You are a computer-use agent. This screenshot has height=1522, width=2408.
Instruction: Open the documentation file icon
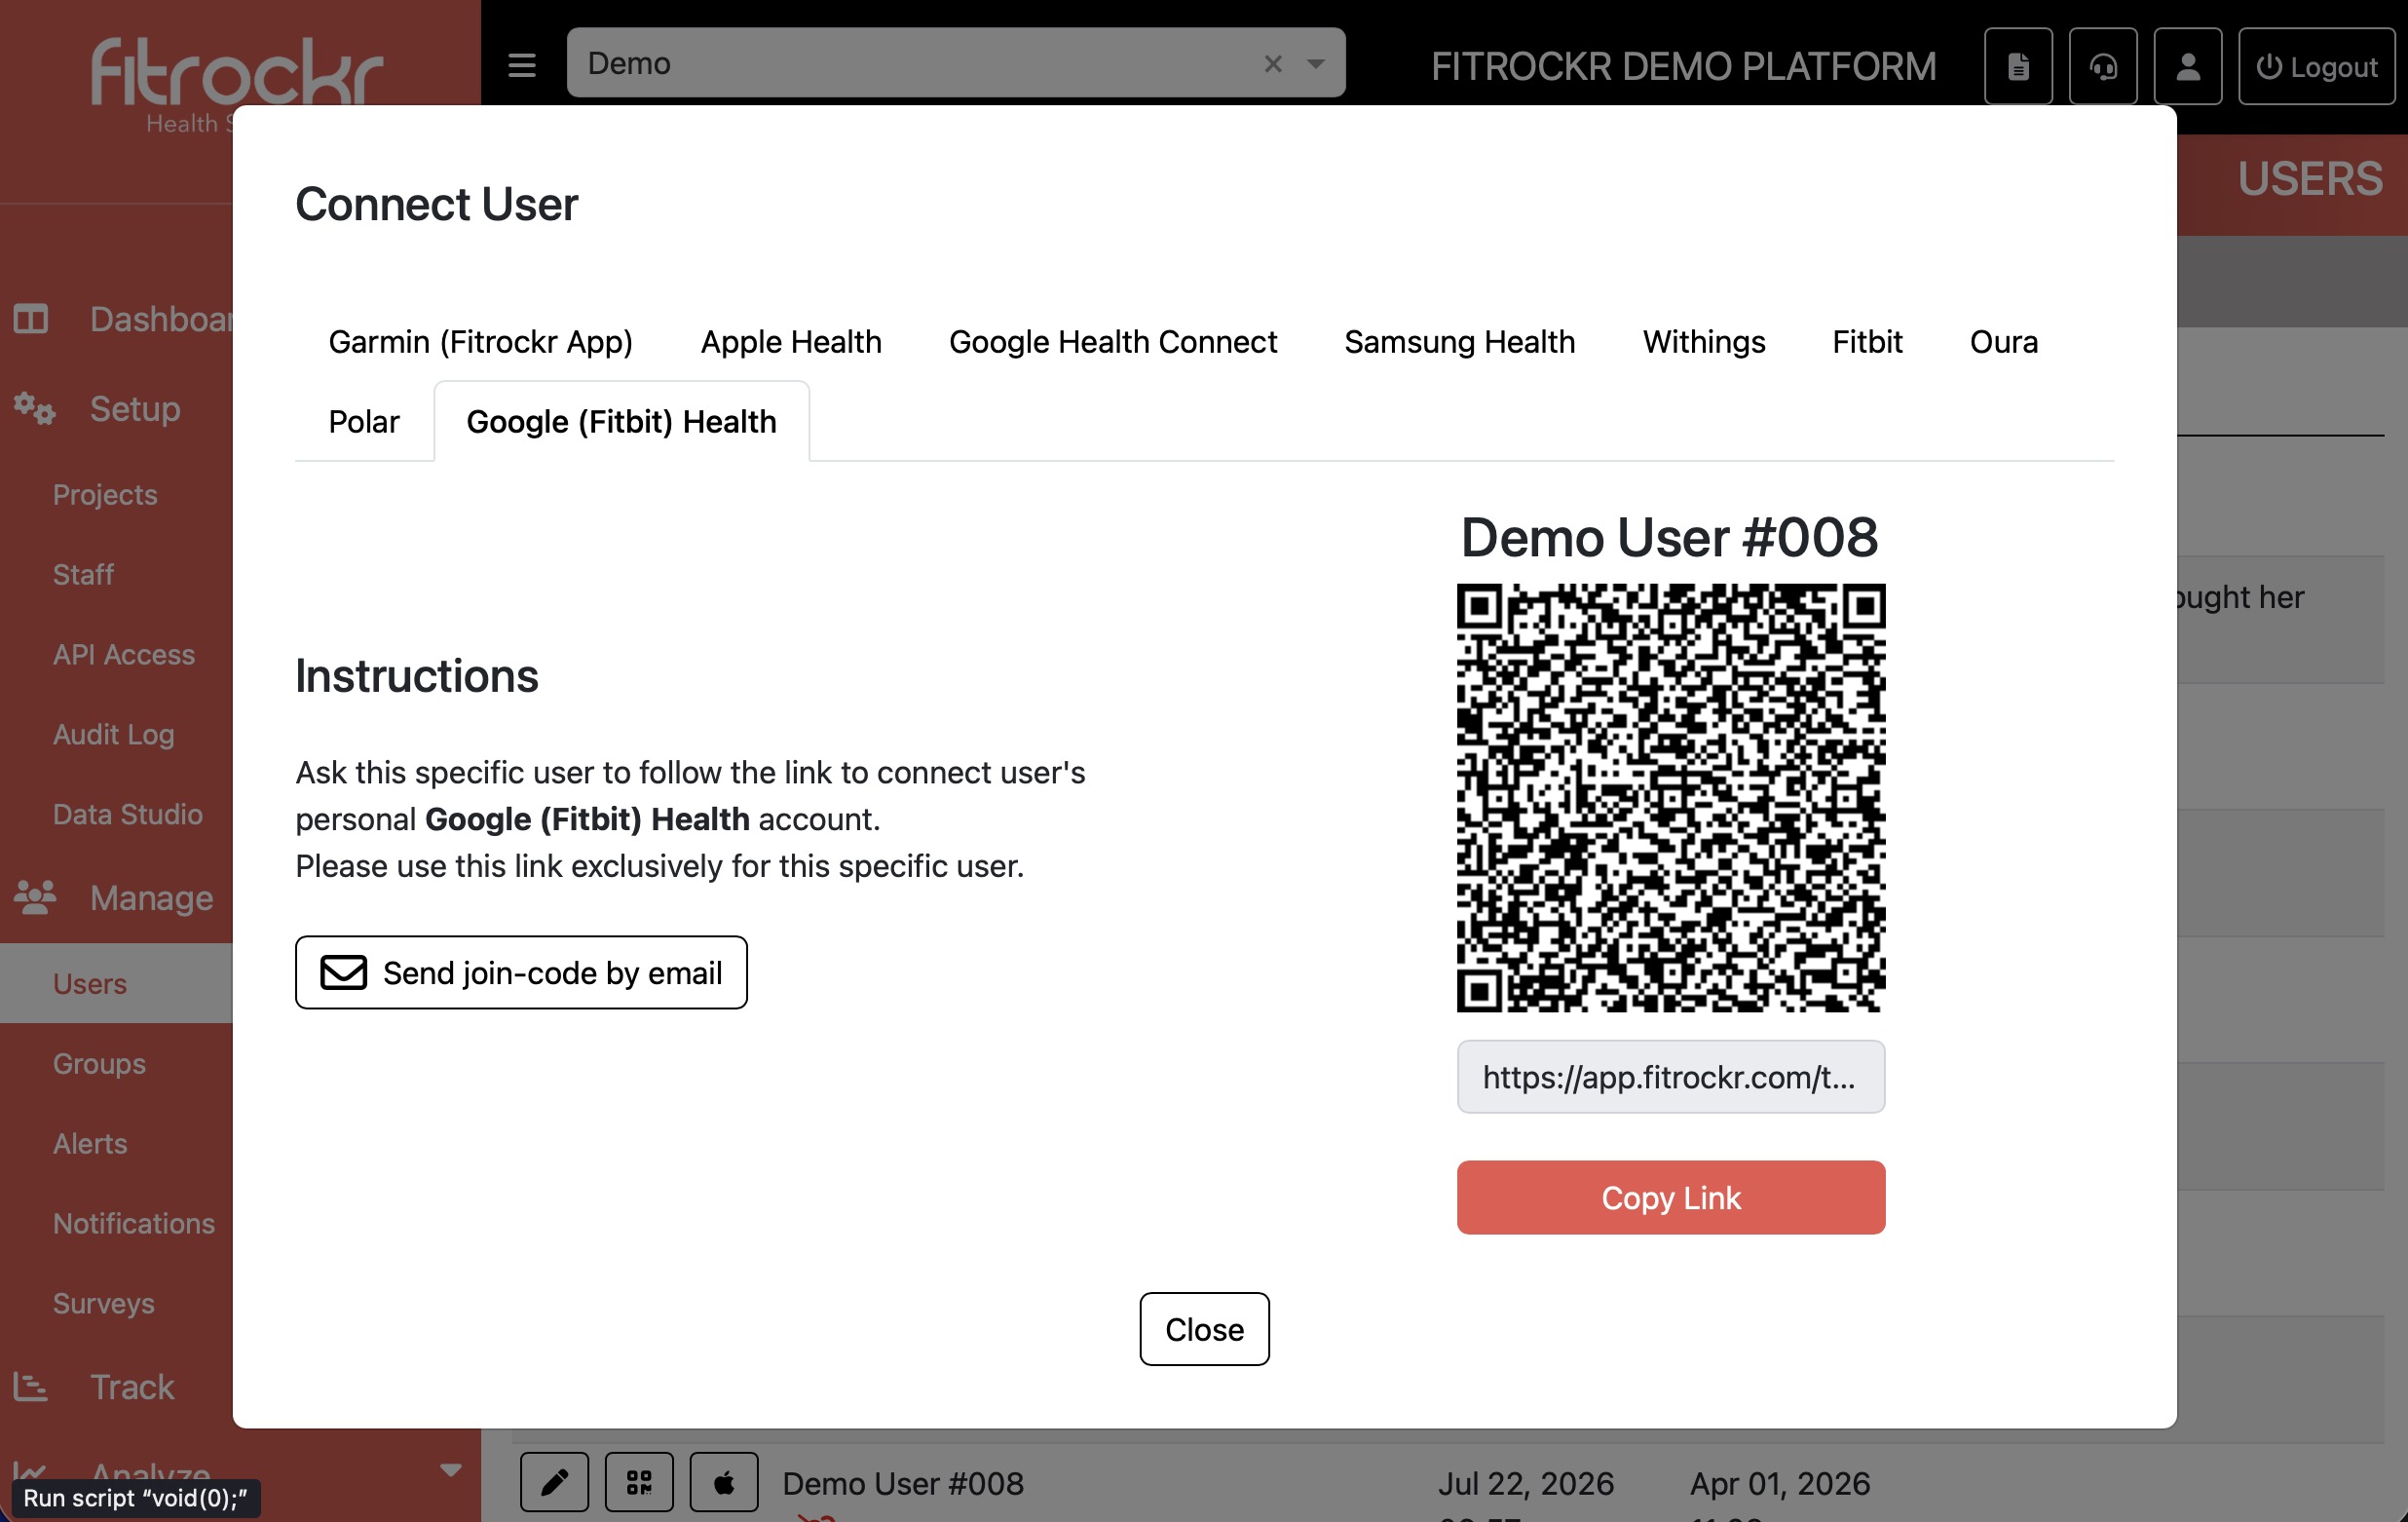point(2018,66)
